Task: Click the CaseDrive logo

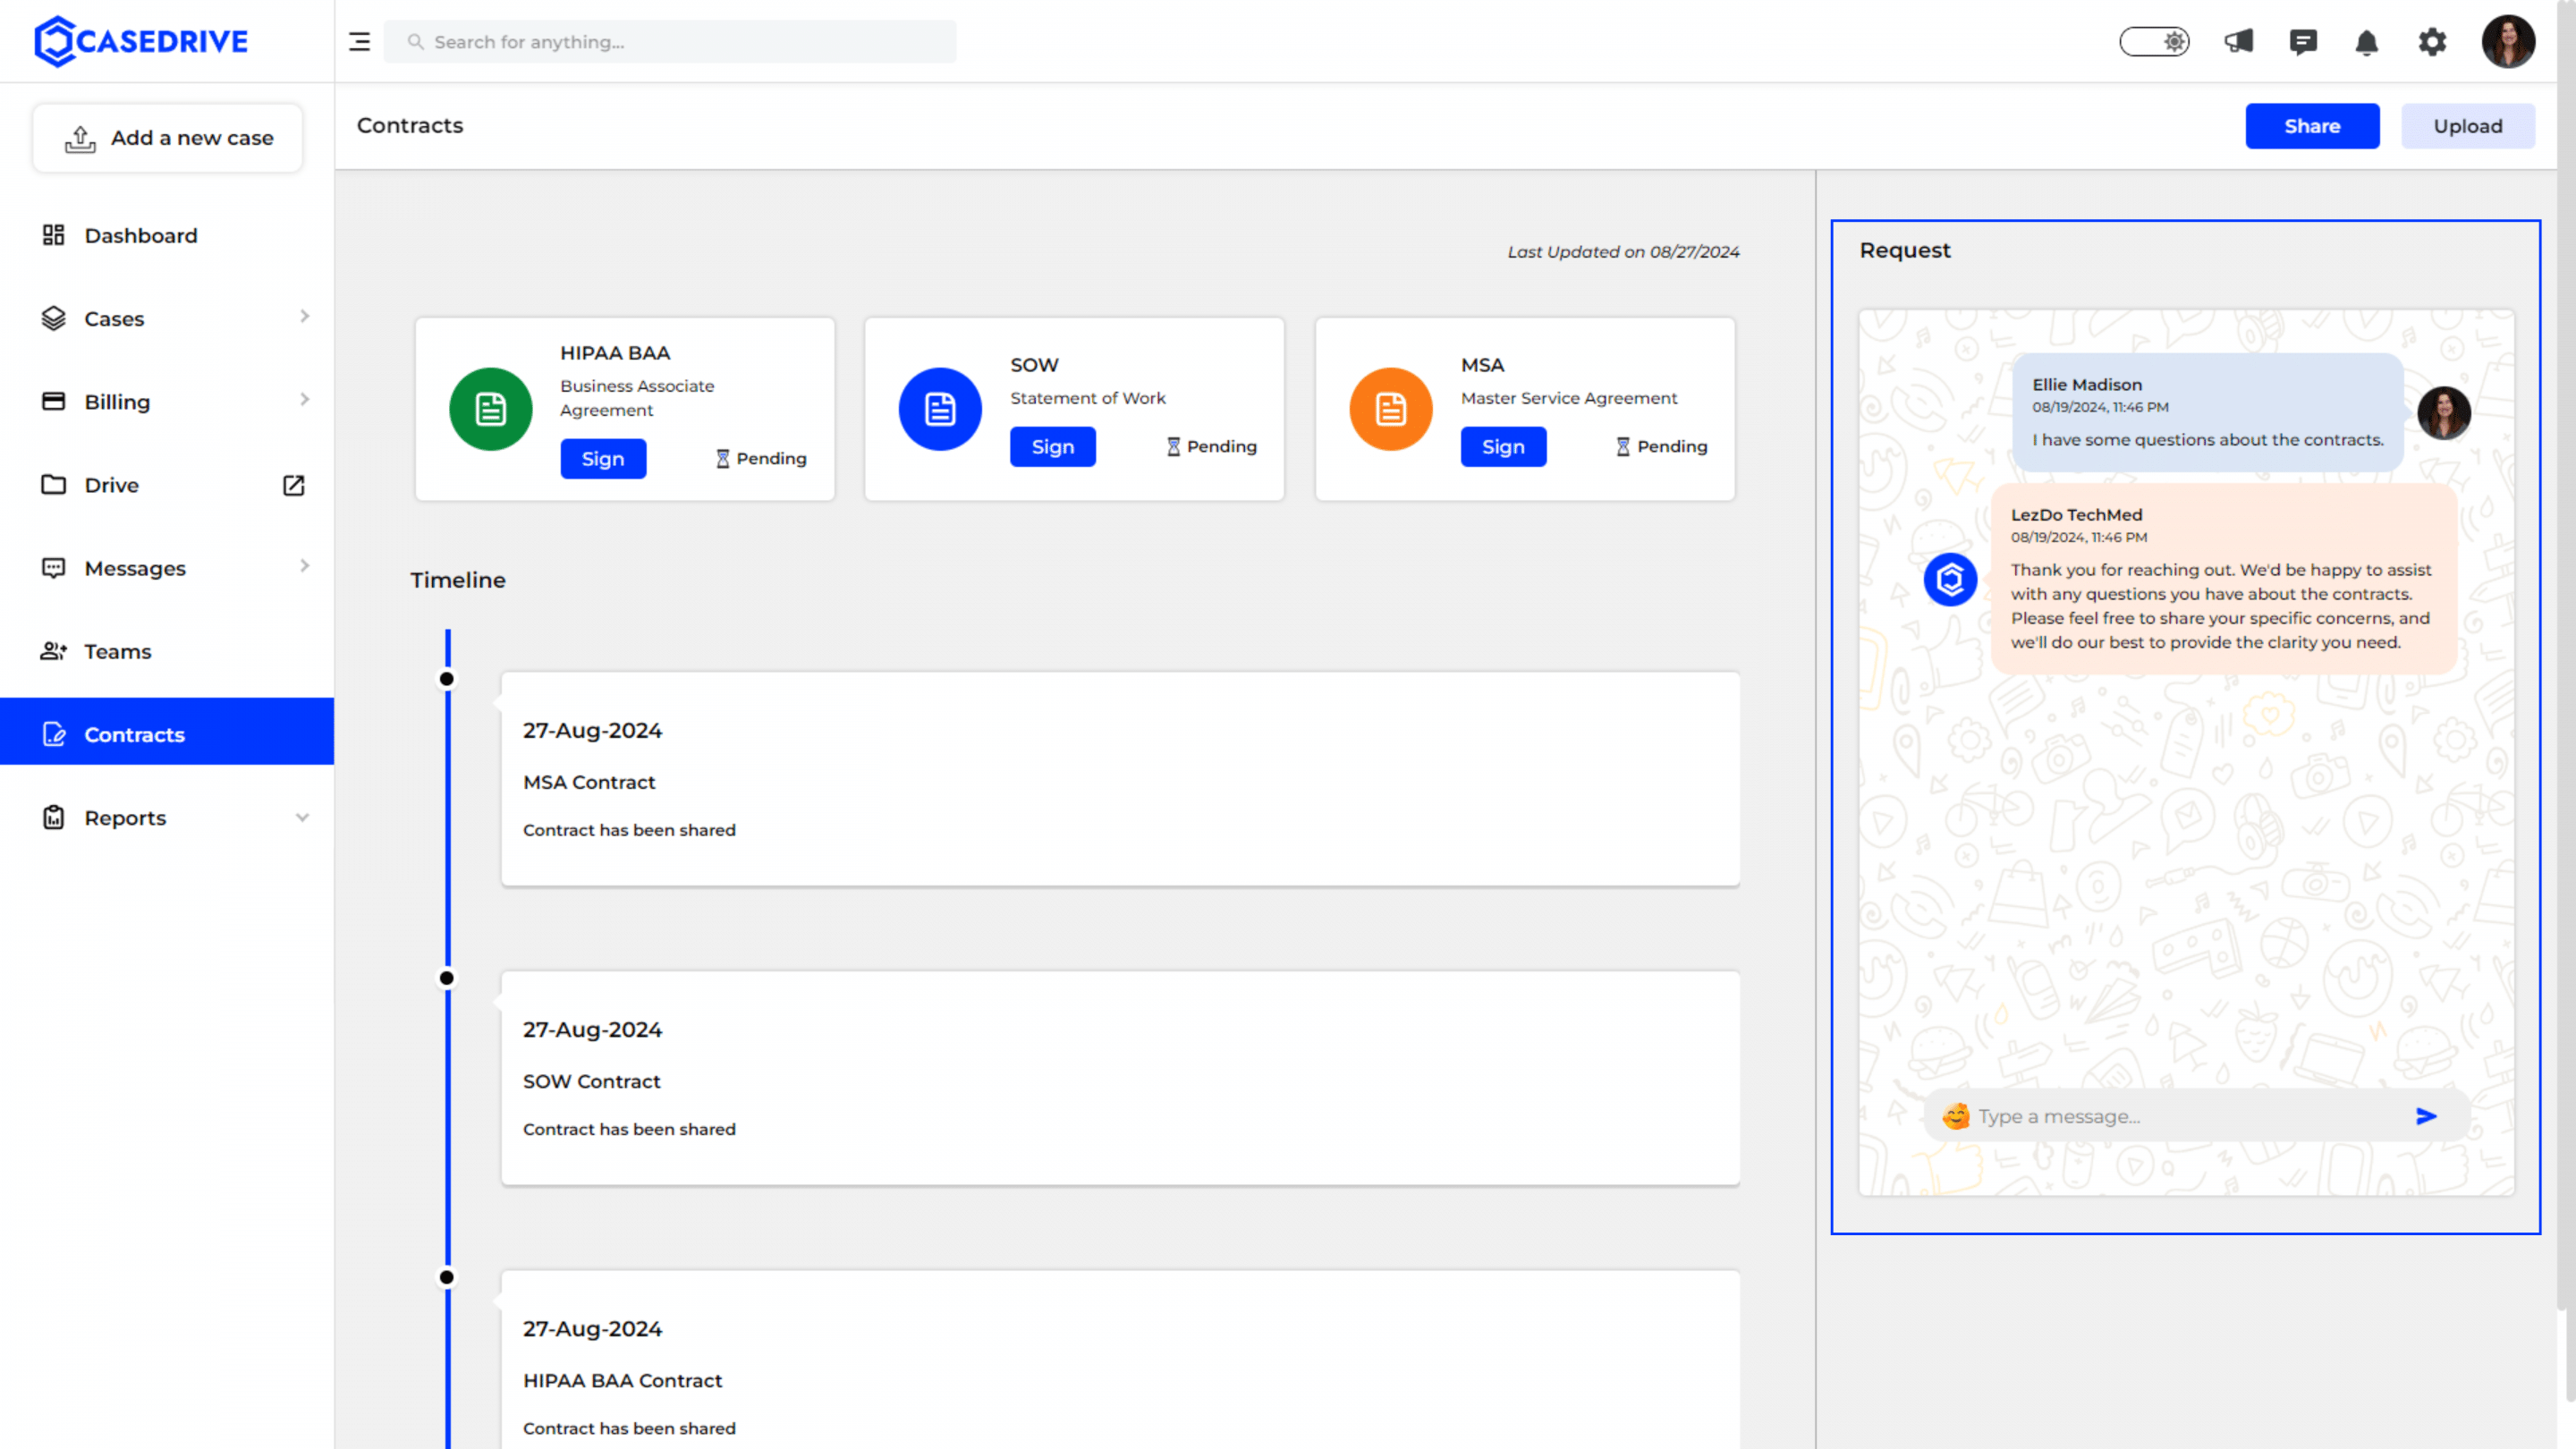Action: [141, 41]
